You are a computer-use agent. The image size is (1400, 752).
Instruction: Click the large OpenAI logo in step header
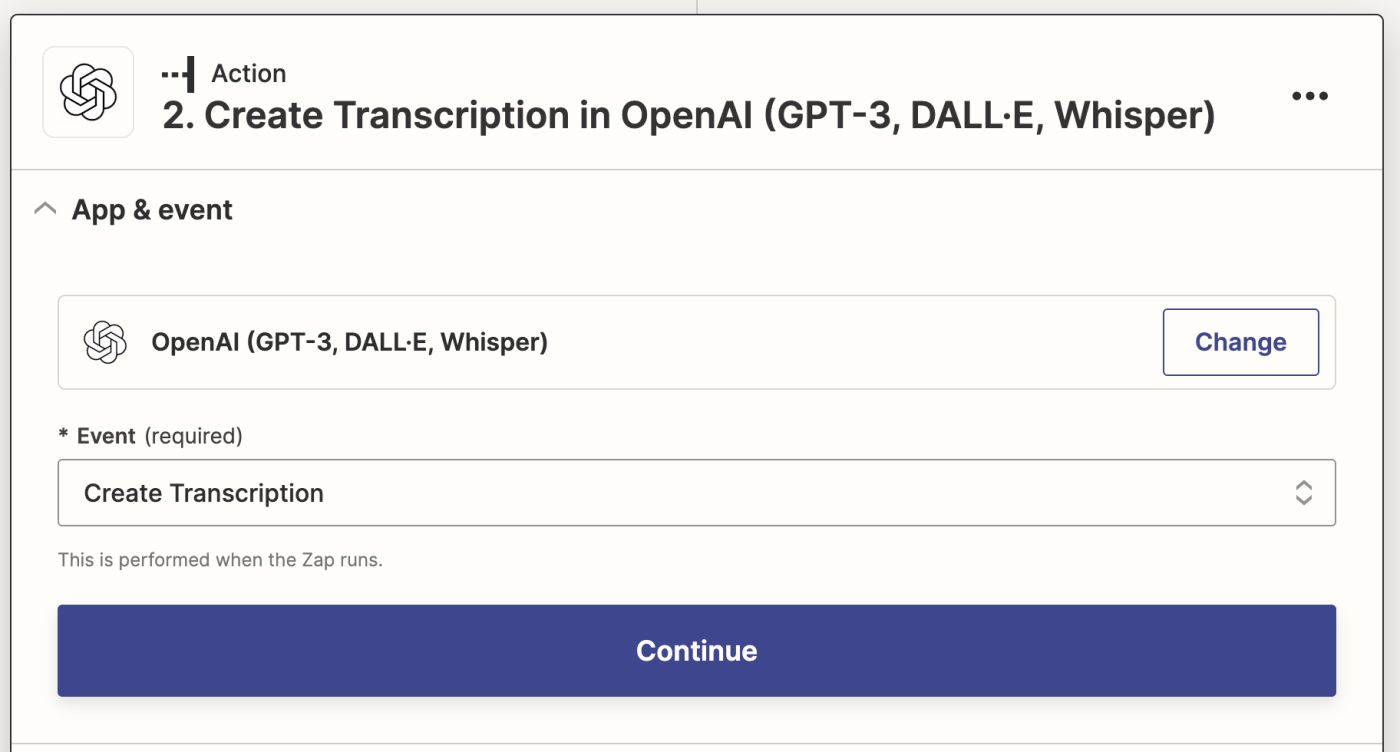point(88,92)
